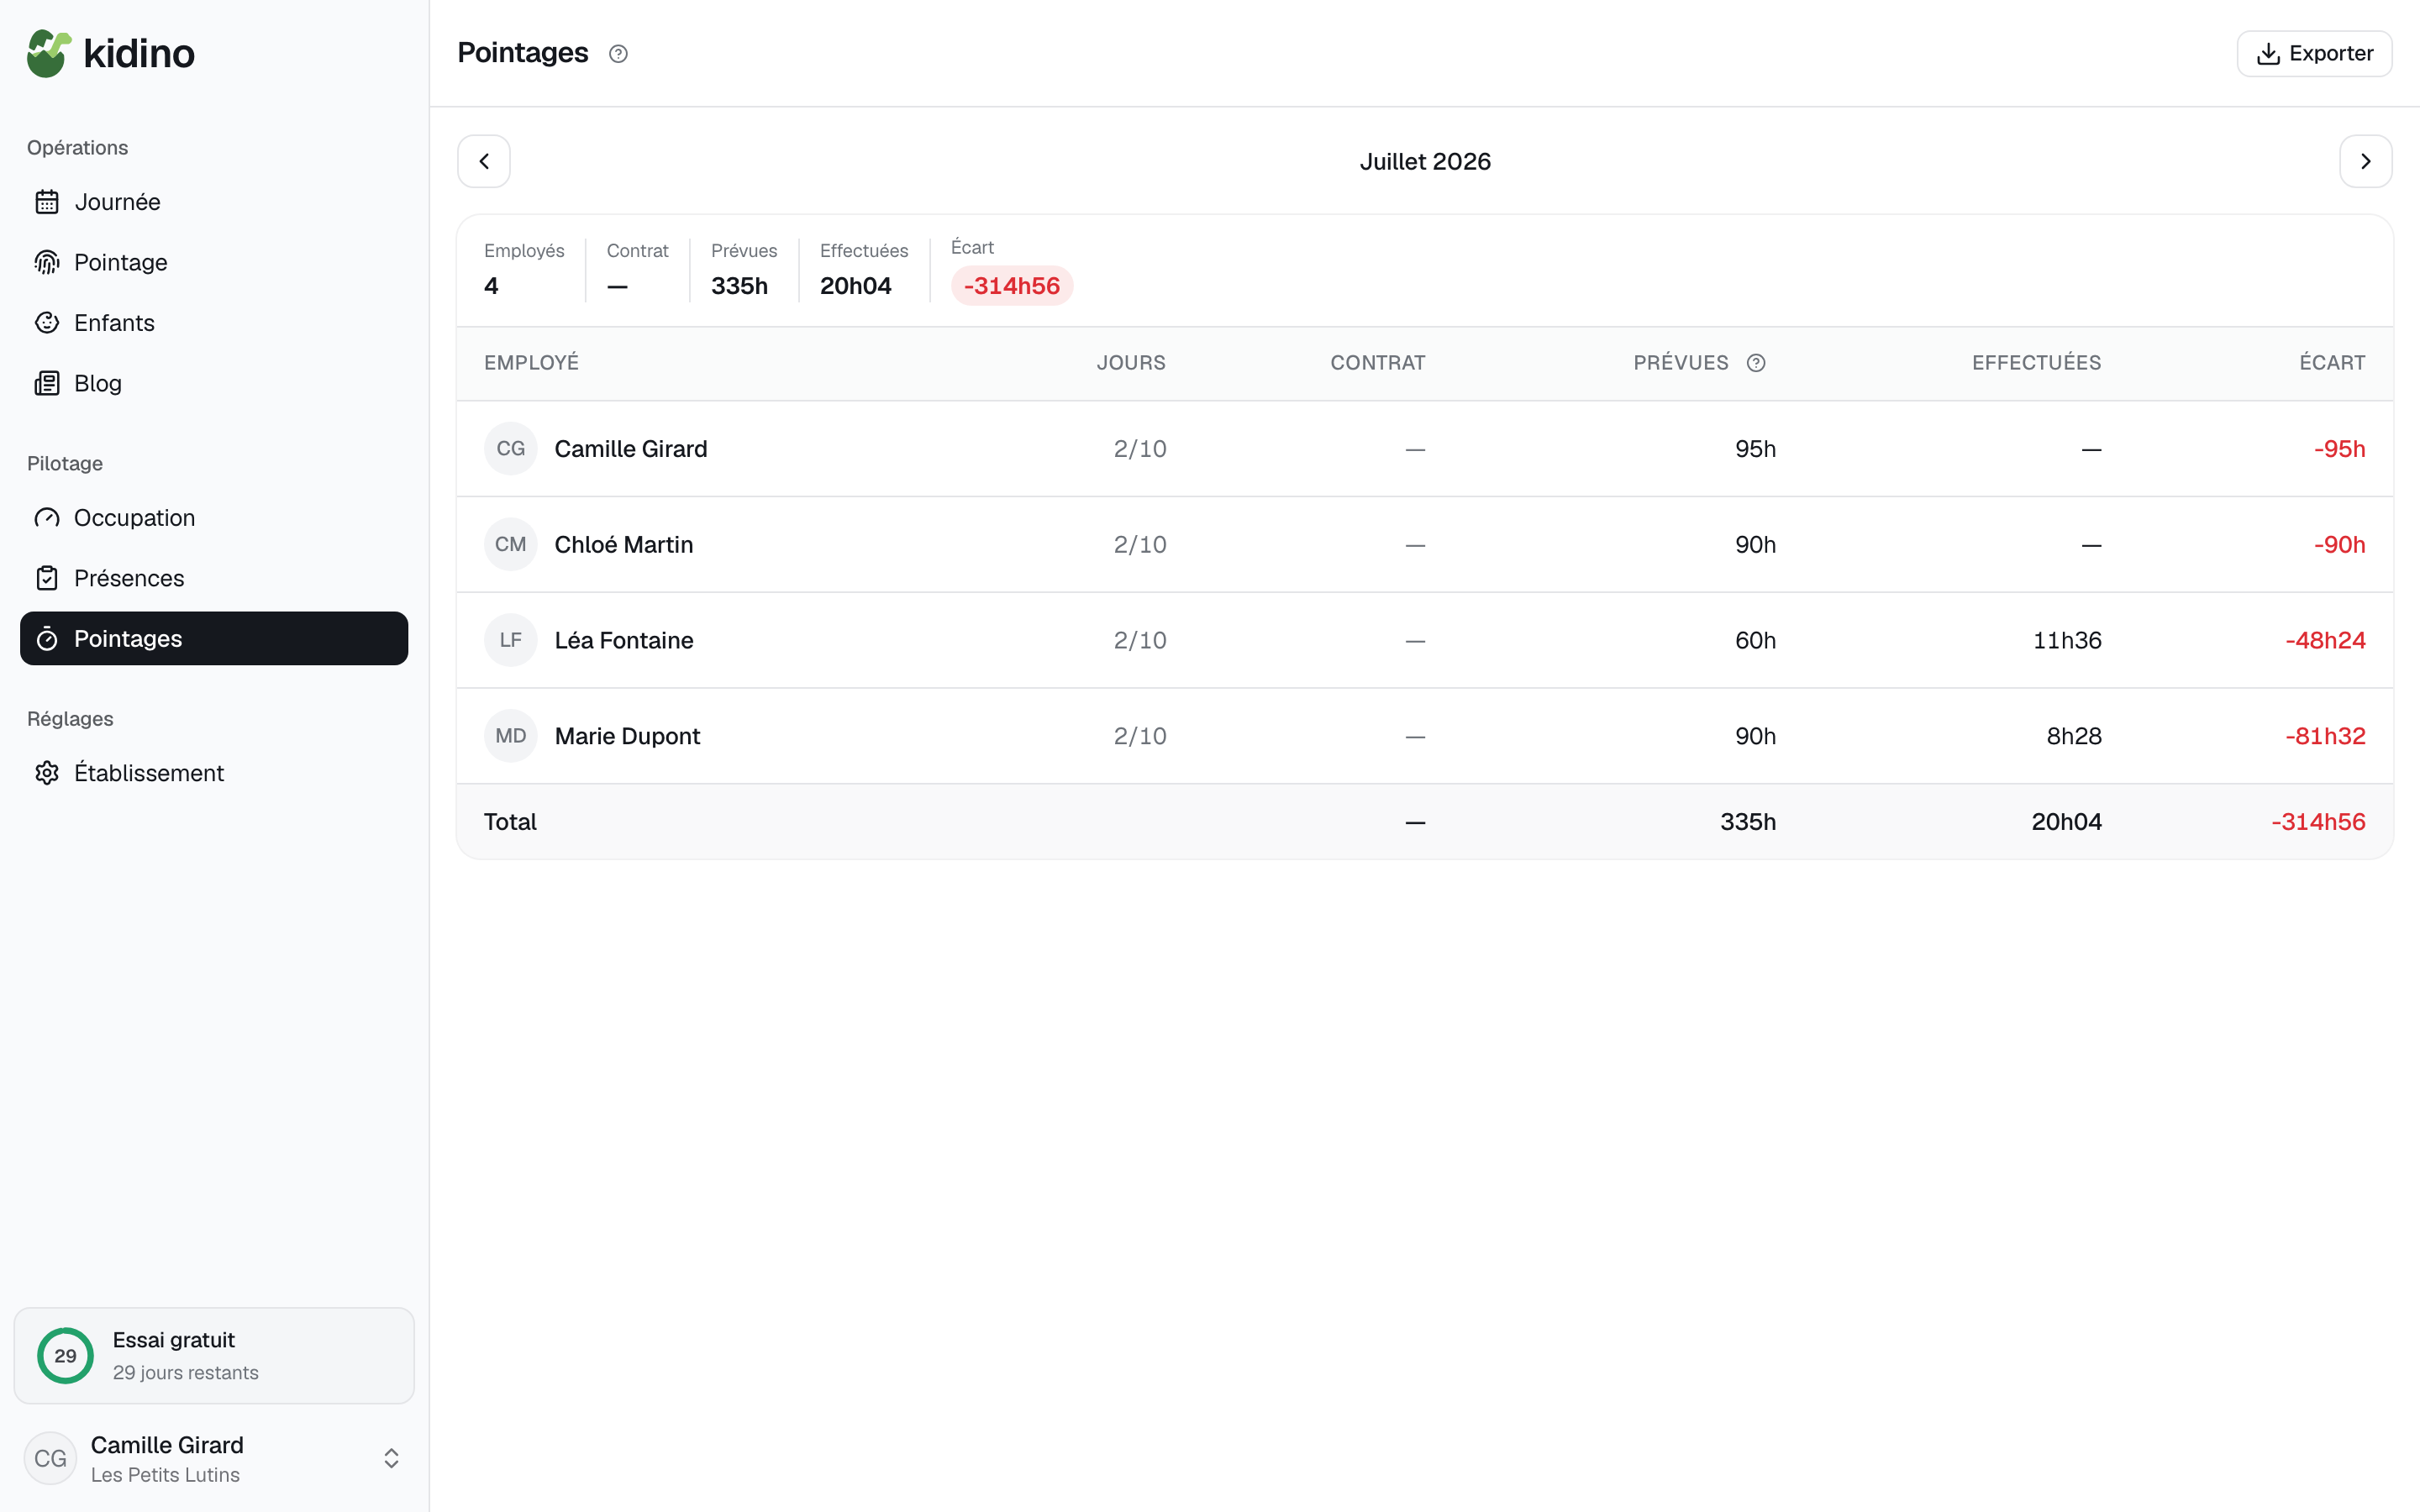This screenshot has height=1512, width=2420.
Task: Click Léa Fontaine's 11h36 effectuées value
Action: (x=2067, y=640)
